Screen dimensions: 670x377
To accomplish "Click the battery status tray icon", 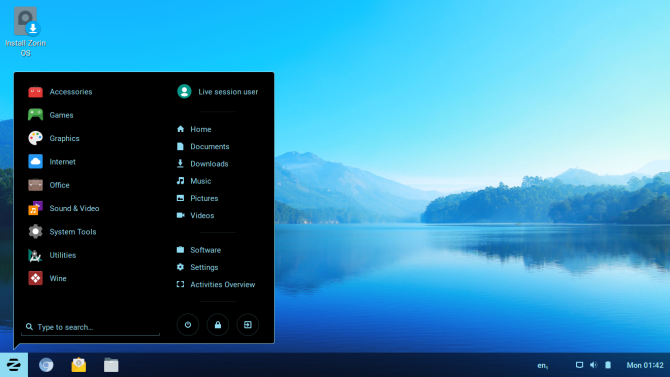I will click(608, 365).
